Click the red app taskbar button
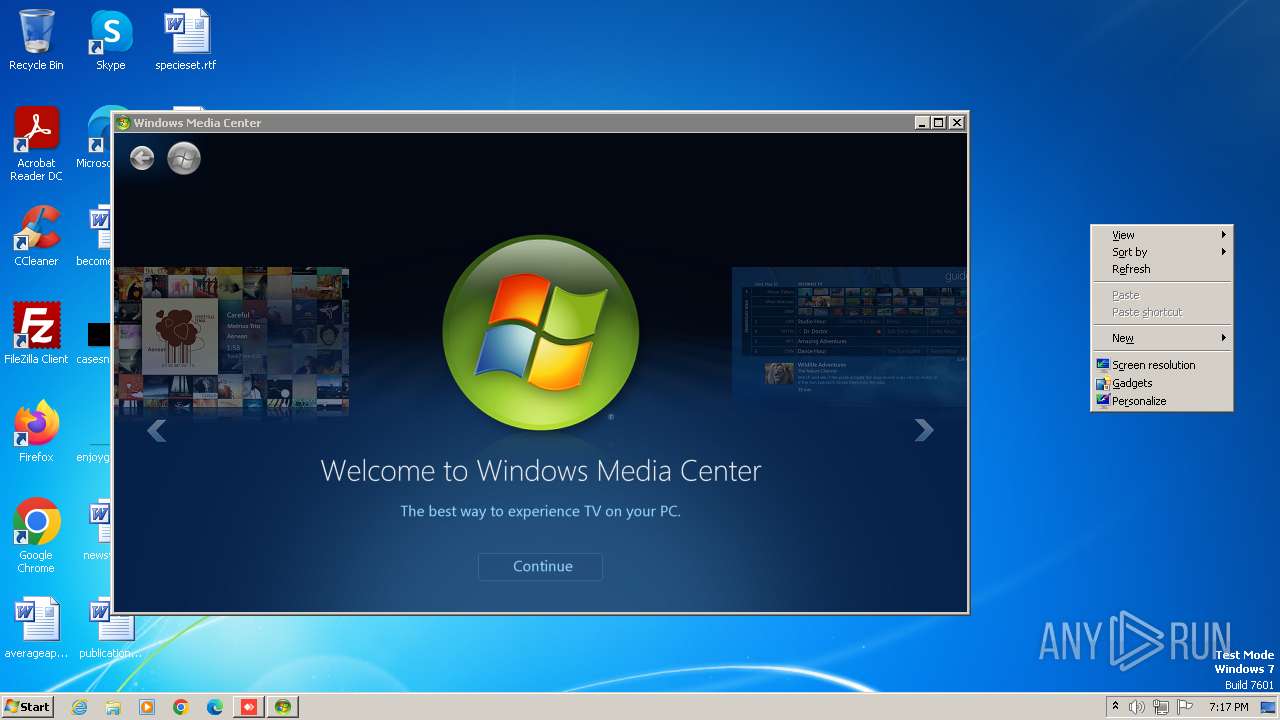 pyautogui.click(x=249, y=707)
